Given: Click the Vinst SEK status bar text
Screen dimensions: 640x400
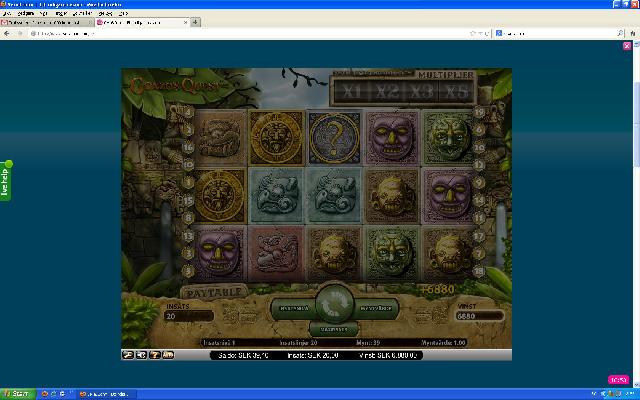Looking at the screenshot, I should pyautogui.click(x=388, y=356).
